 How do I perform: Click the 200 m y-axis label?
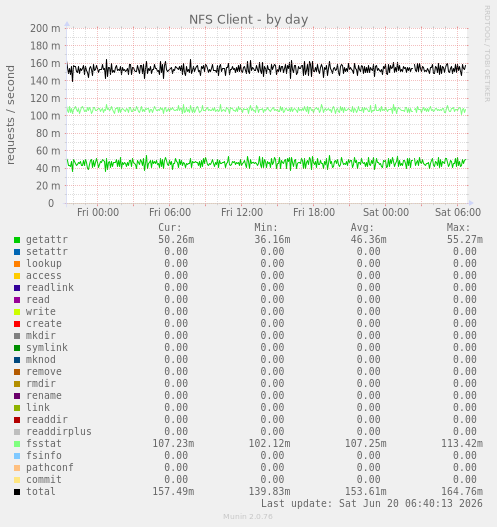tap(45, 28)
